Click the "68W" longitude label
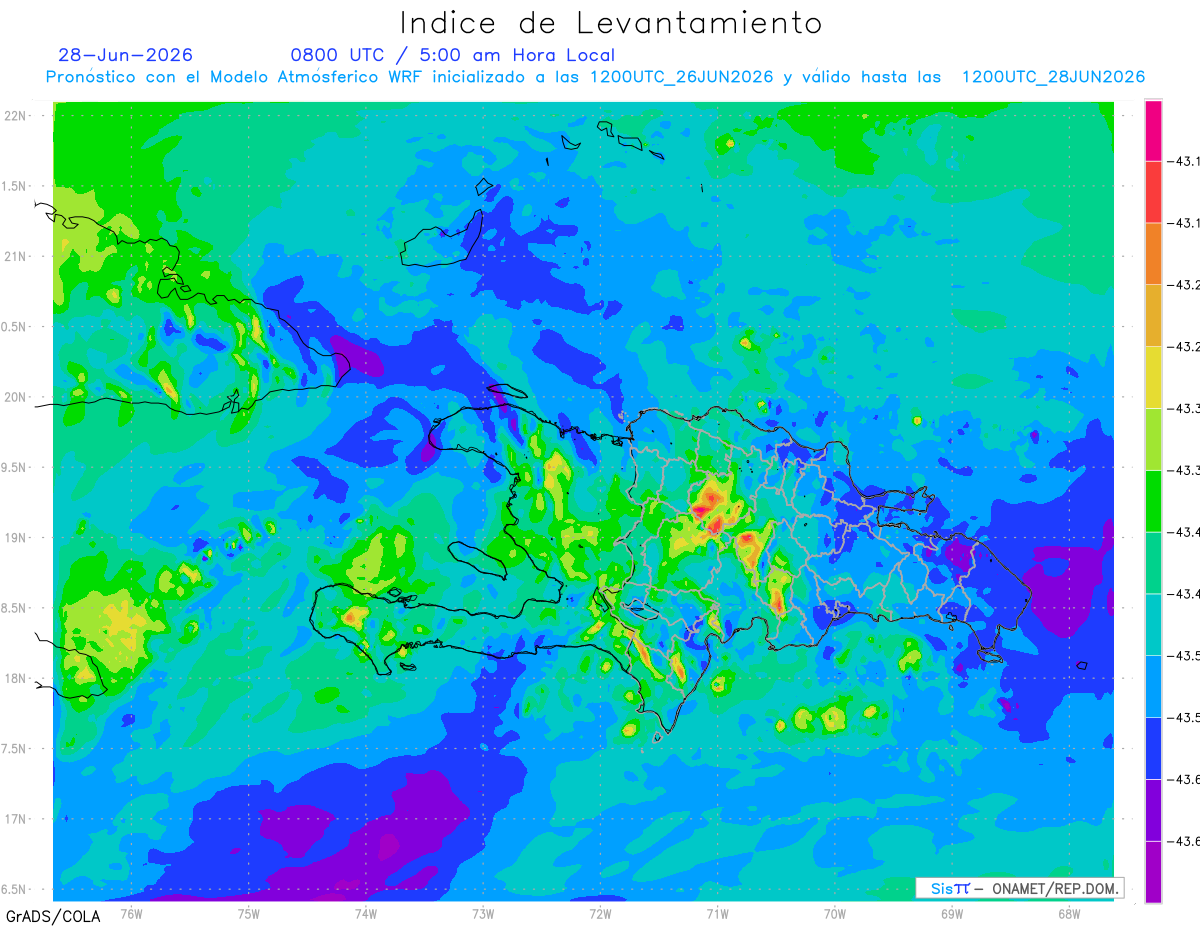This screenshot has width=1200, height=927. (x=1069, y=913)
